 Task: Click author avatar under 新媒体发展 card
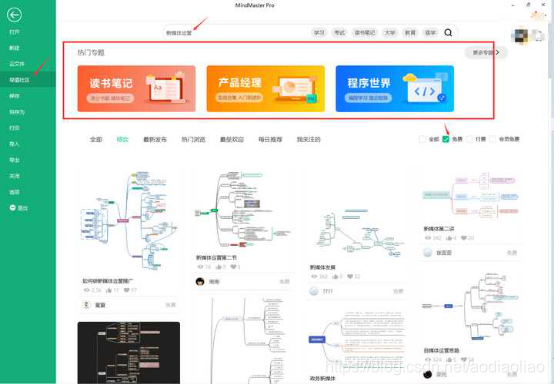pos(314,291)
